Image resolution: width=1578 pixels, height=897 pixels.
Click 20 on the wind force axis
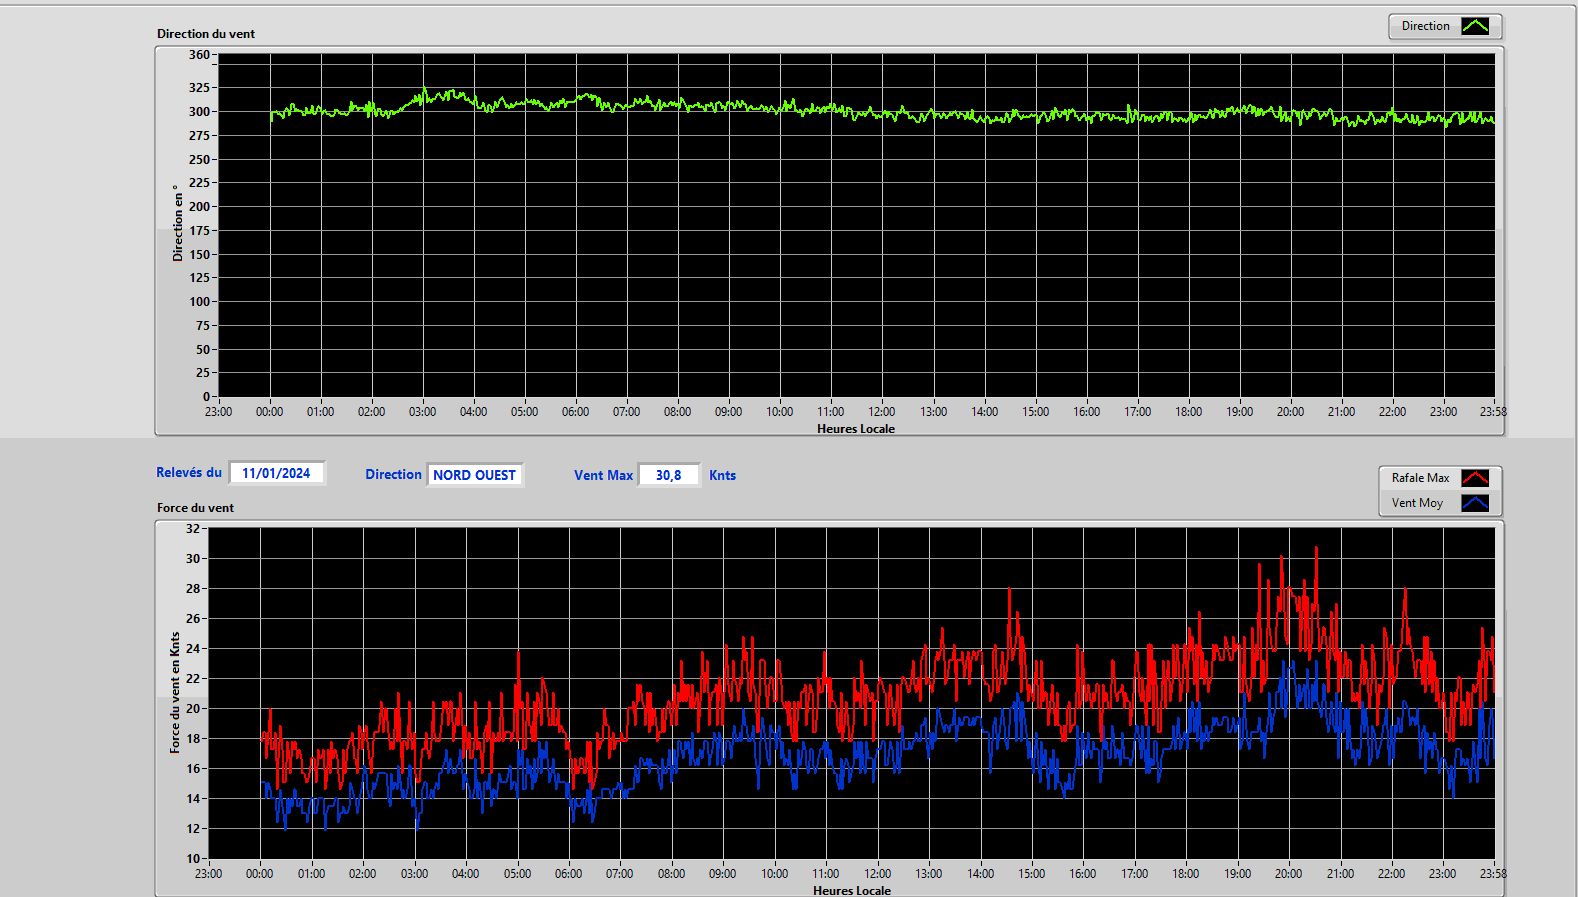coord(193,708)
